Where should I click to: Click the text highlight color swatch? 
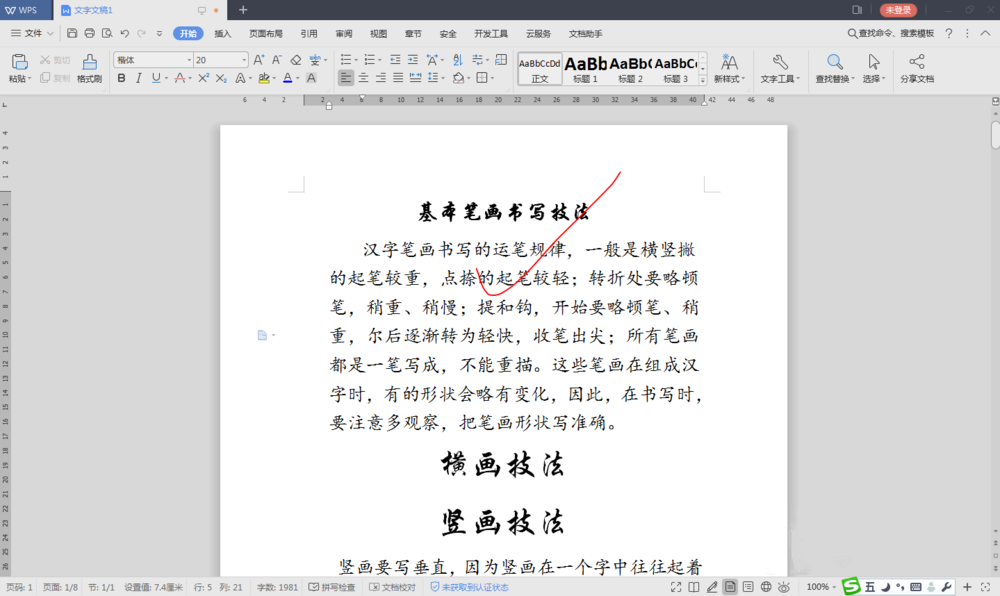[x=263, y=78]
